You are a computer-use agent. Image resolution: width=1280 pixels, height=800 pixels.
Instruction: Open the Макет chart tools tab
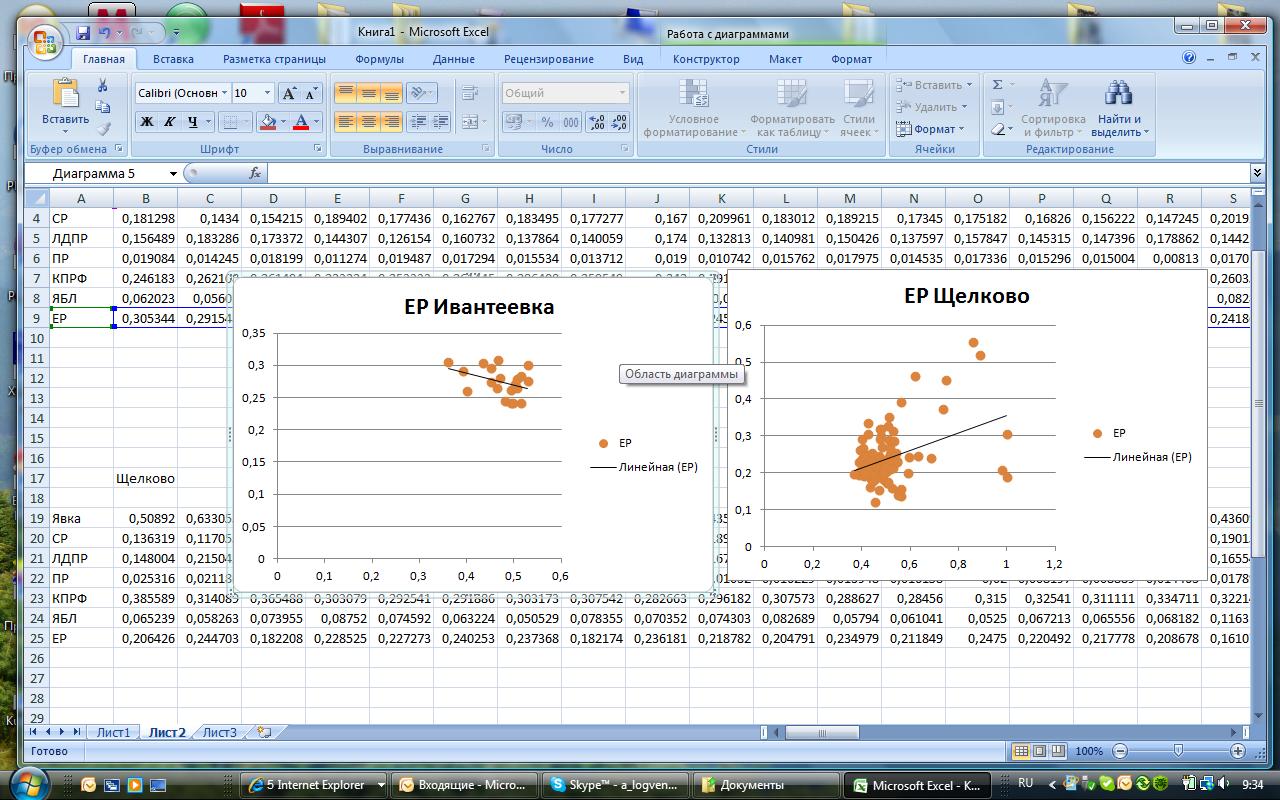coord(785,59)
